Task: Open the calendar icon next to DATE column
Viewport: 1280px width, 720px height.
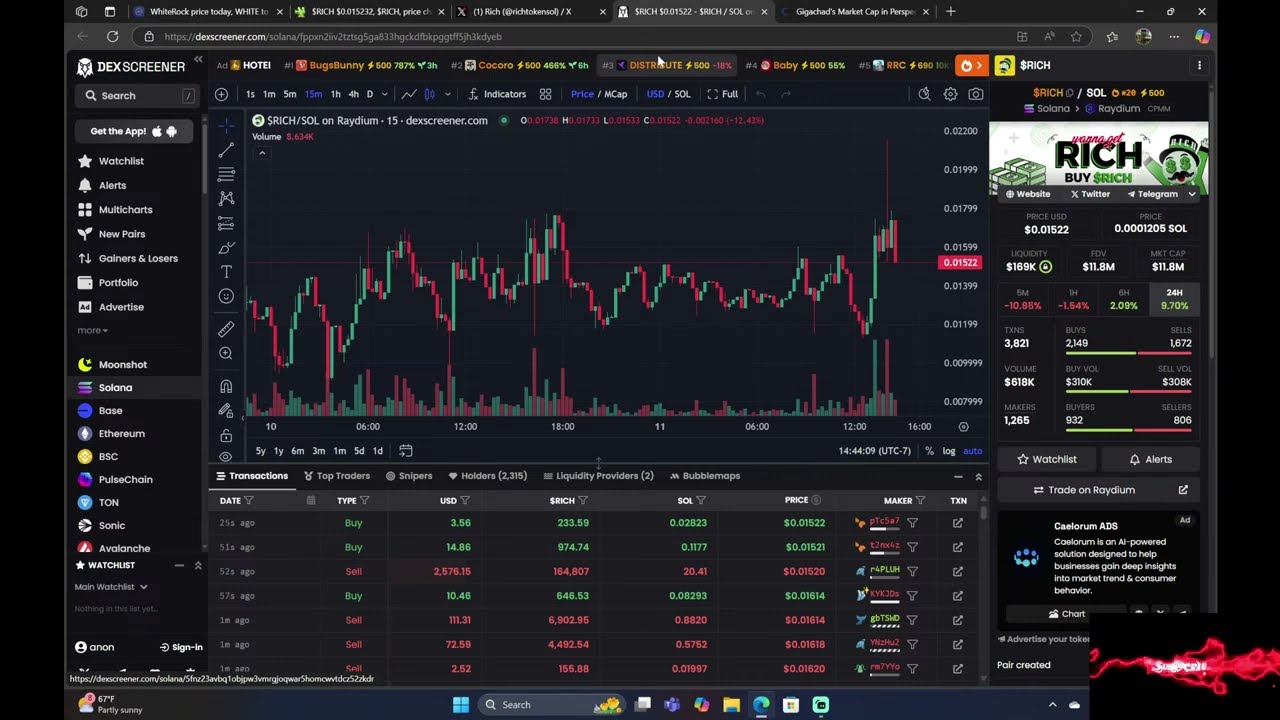Action: click(x=311, y=500)
